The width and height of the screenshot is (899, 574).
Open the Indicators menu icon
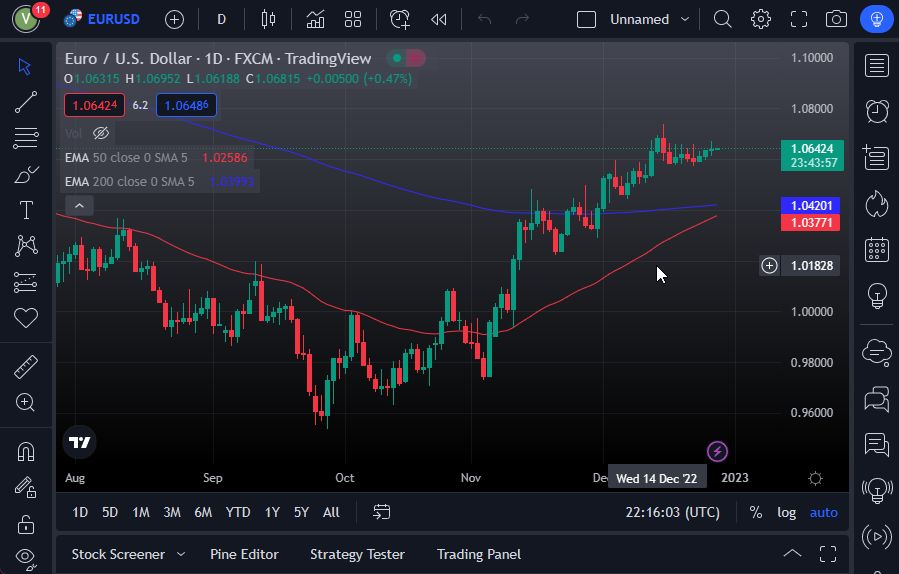pyautogui.click(x=316, y=19)
